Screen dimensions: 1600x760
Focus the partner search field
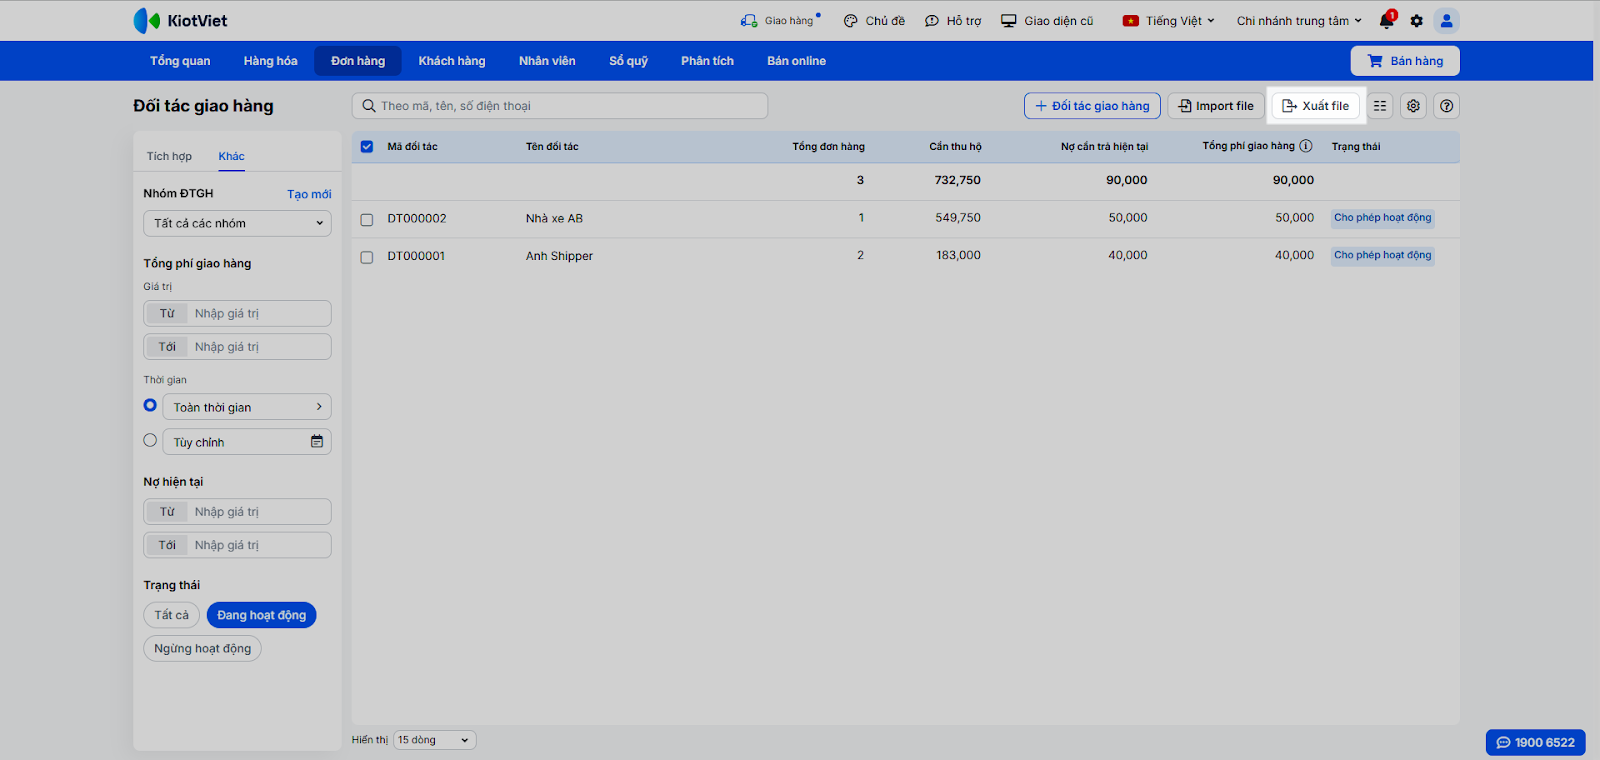tap(560, 106)
